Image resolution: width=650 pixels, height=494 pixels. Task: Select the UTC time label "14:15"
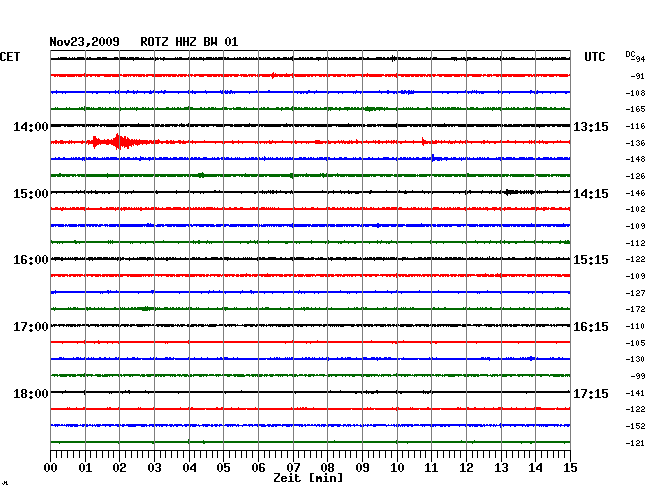click(591, 194)
